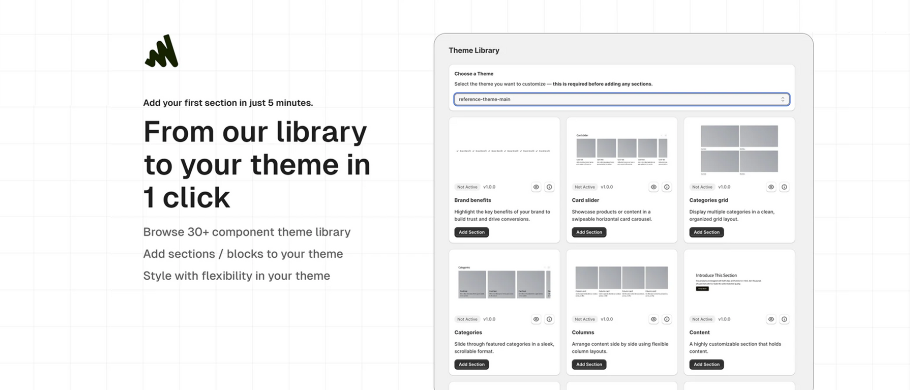910x390 pixels.
Task: Click Not Active badge on Brand benefits
Action: pyautogui.click(x=467, y=187)
